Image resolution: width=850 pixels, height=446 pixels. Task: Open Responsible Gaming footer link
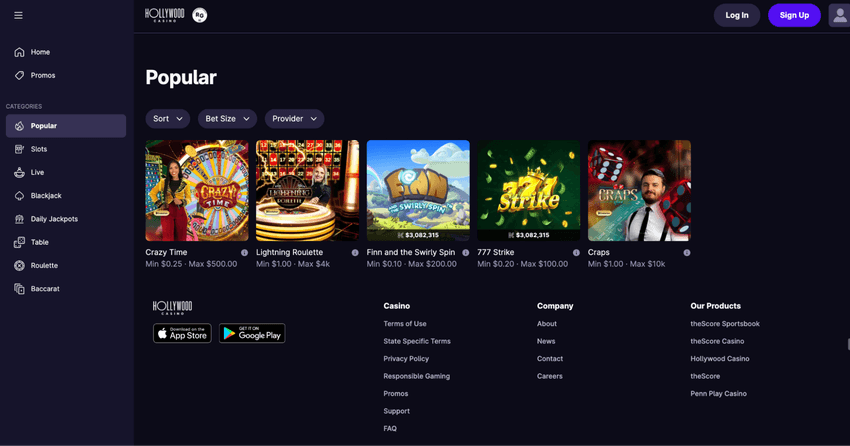tap(416, 376)
